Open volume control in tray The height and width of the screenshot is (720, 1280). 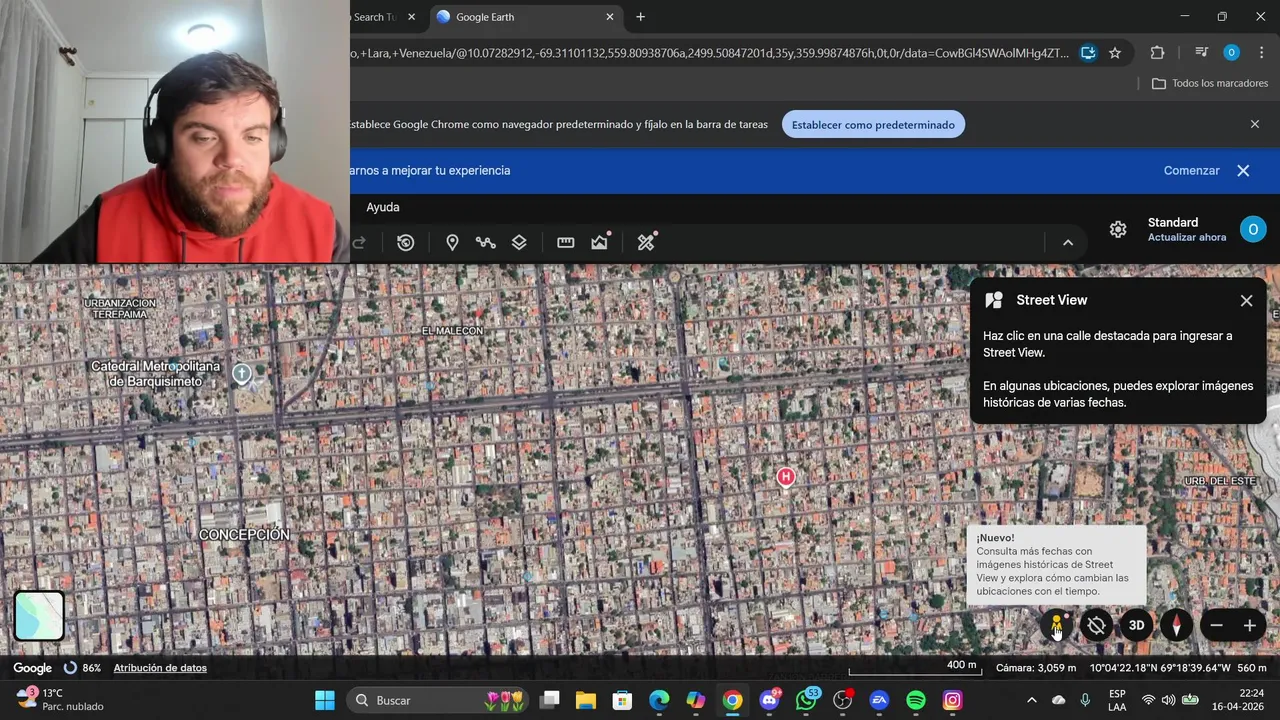(1169, 700)
